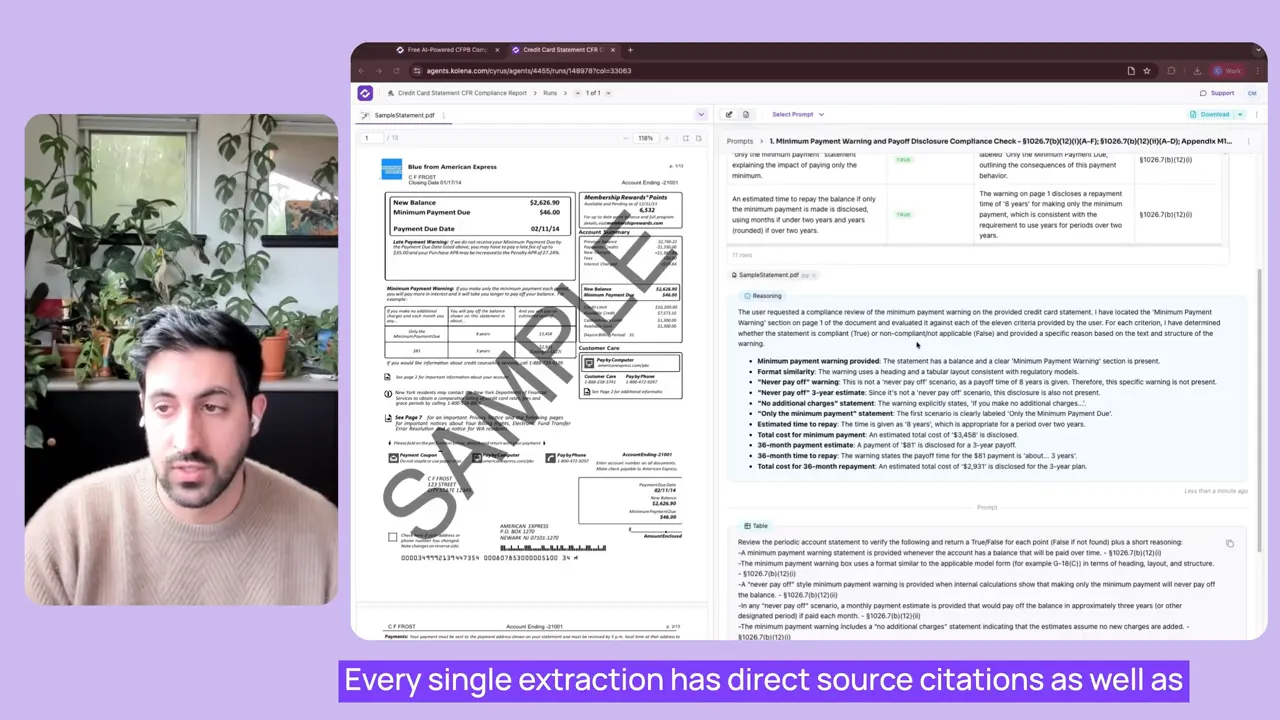Viewport: 1280px width, 720px height.
Task: Click the fit-to-page icon in PDF toolbar
Action: coord(687,138)
